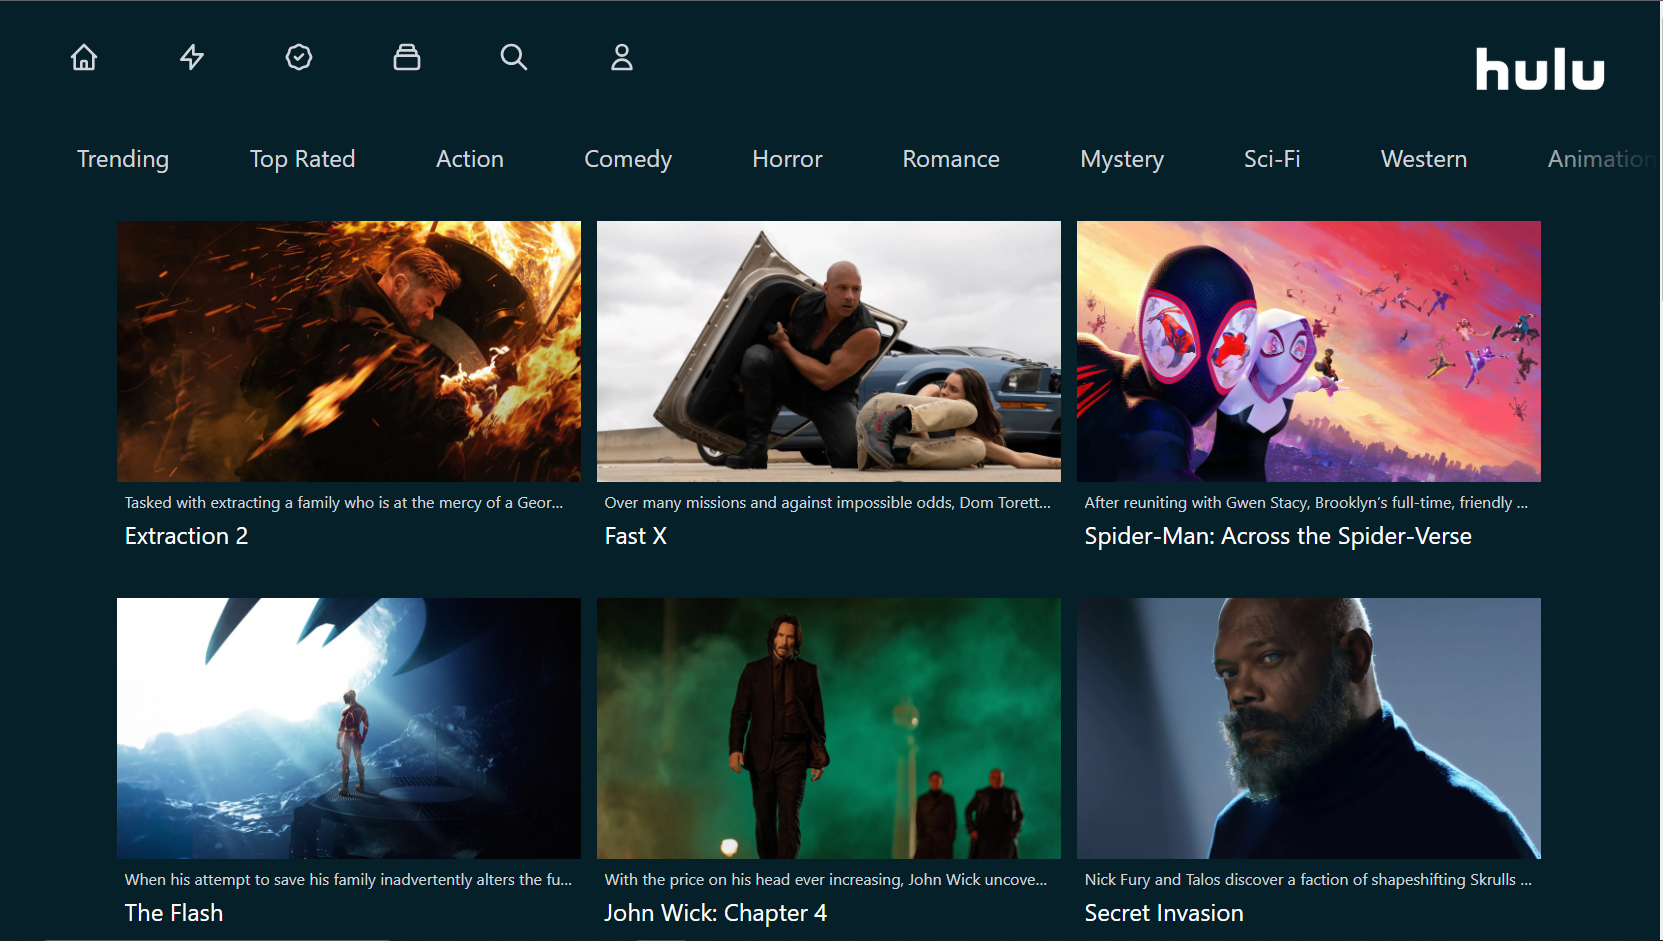Open the Extraction 2 thumbnail

349,351
